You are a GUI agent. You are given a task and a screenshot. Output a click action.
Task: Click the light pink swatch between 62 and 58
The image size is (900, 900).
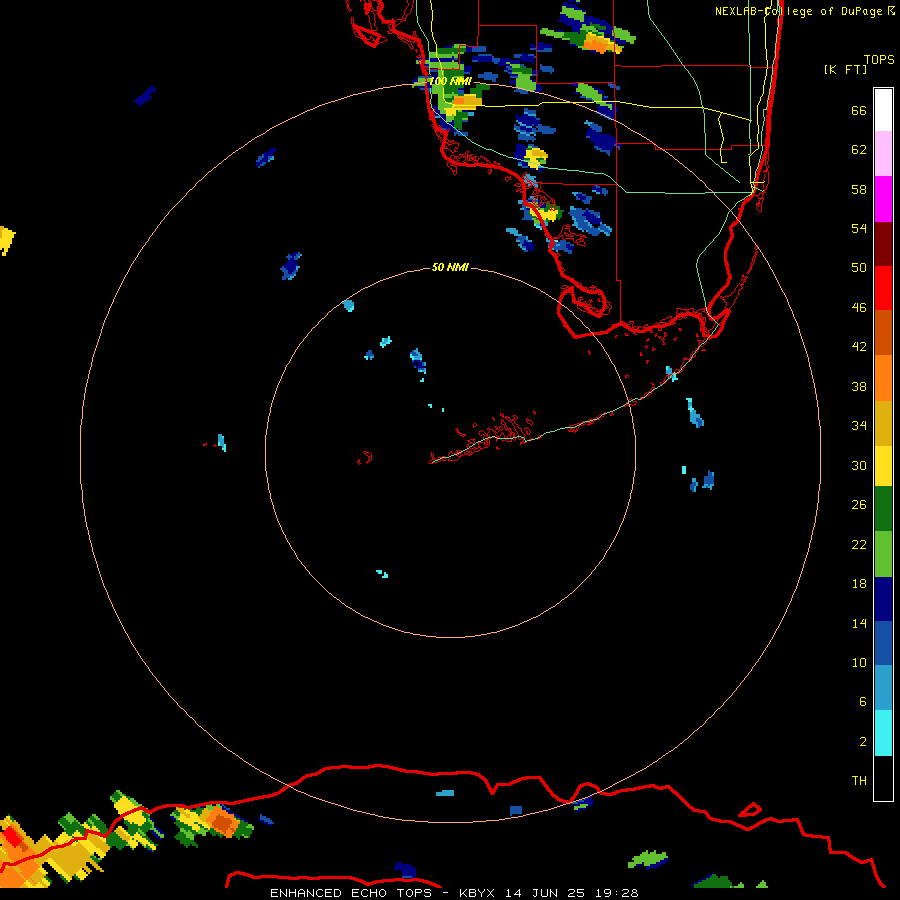pos(883,153)
